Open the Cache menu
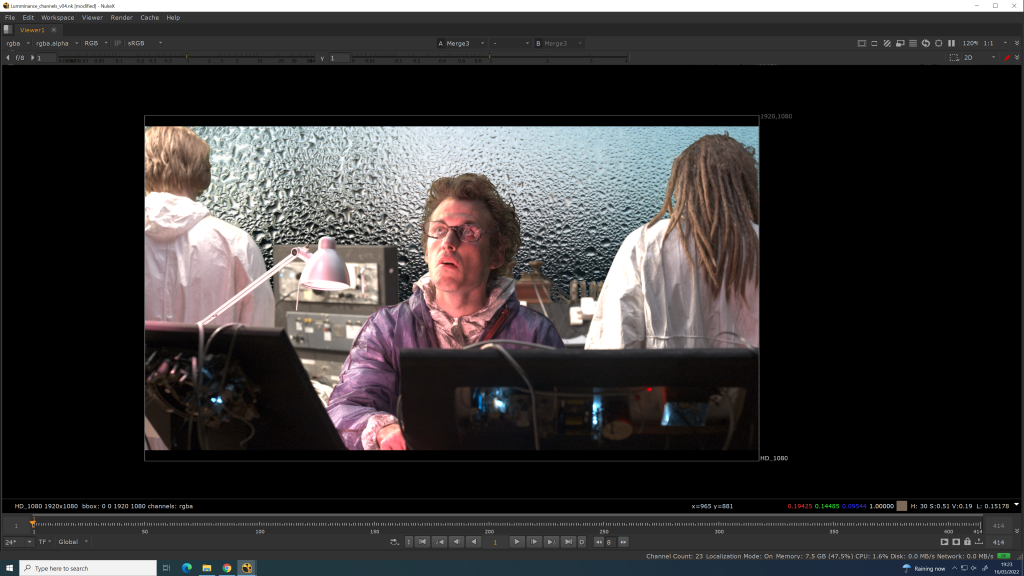Screen dimensions: 1024x576 pyautogui.click(x=150, y=18)
